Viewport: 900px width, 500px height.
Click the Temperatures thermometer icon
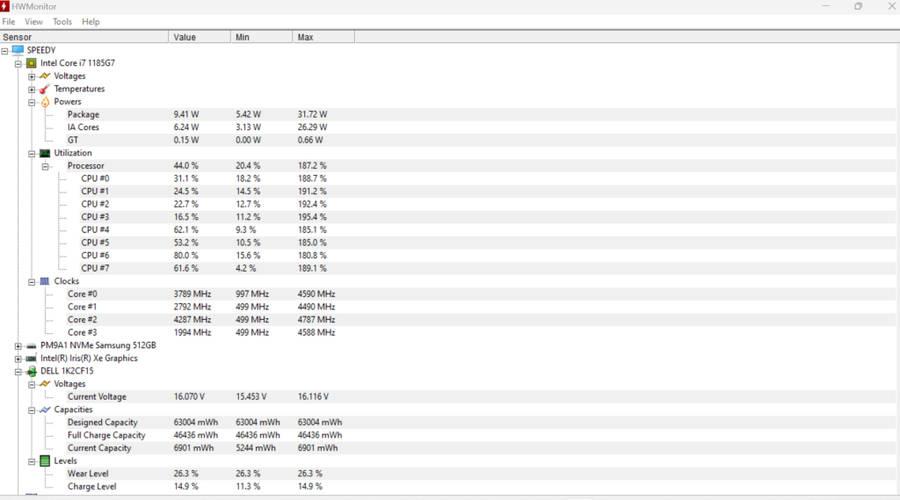pos(44,89)
